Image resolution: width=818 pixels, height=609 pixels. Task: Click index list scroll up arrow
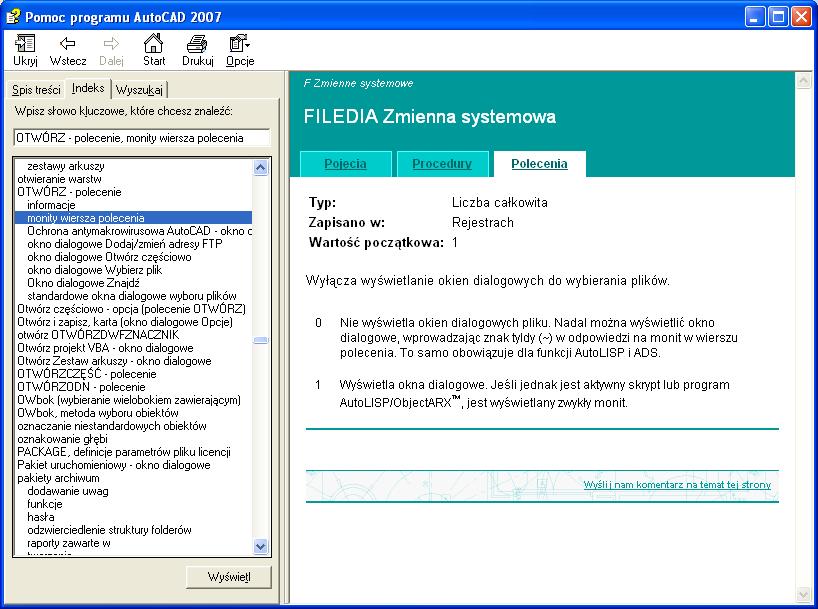pos(260,167)
